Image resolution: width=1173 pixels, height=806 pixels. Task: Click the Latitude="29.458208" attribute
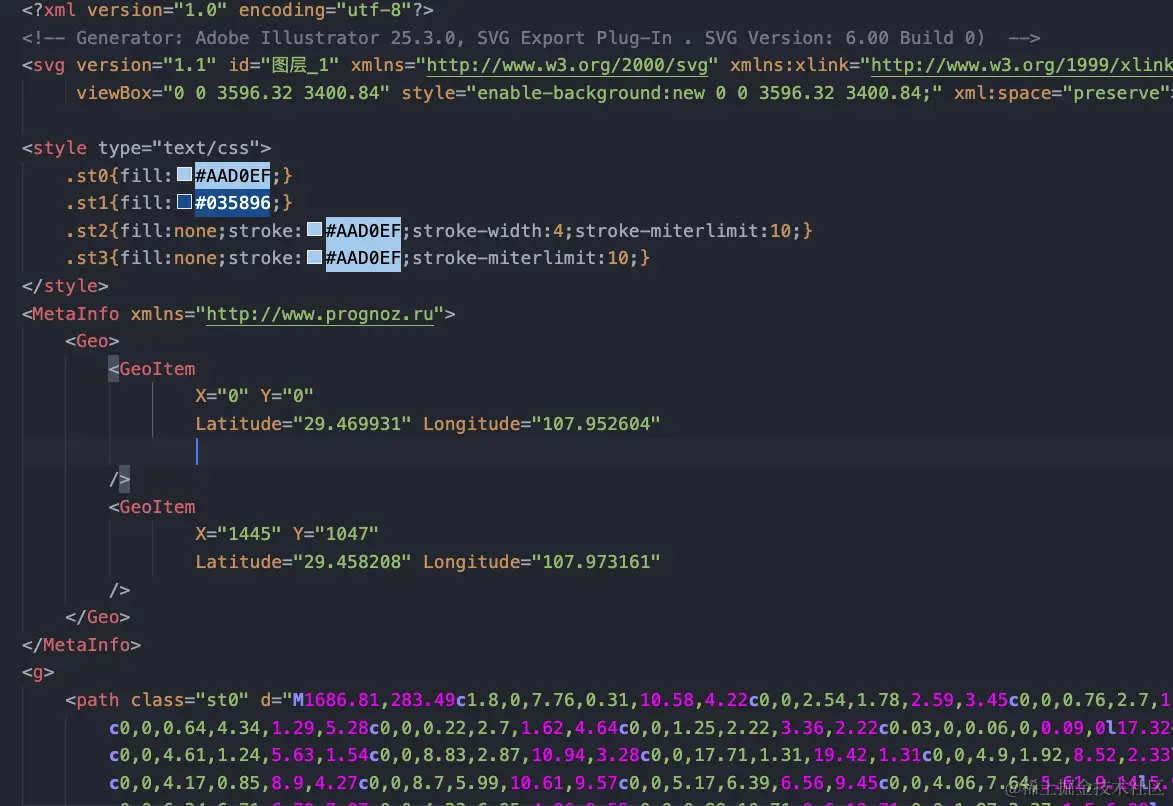(x=303, y=561)
